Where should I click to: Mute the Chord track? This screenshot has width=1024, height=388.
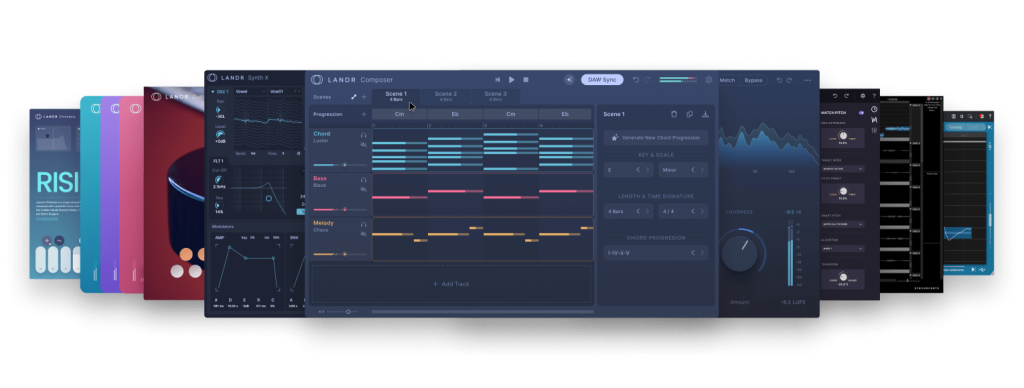(x=364, y=144)
